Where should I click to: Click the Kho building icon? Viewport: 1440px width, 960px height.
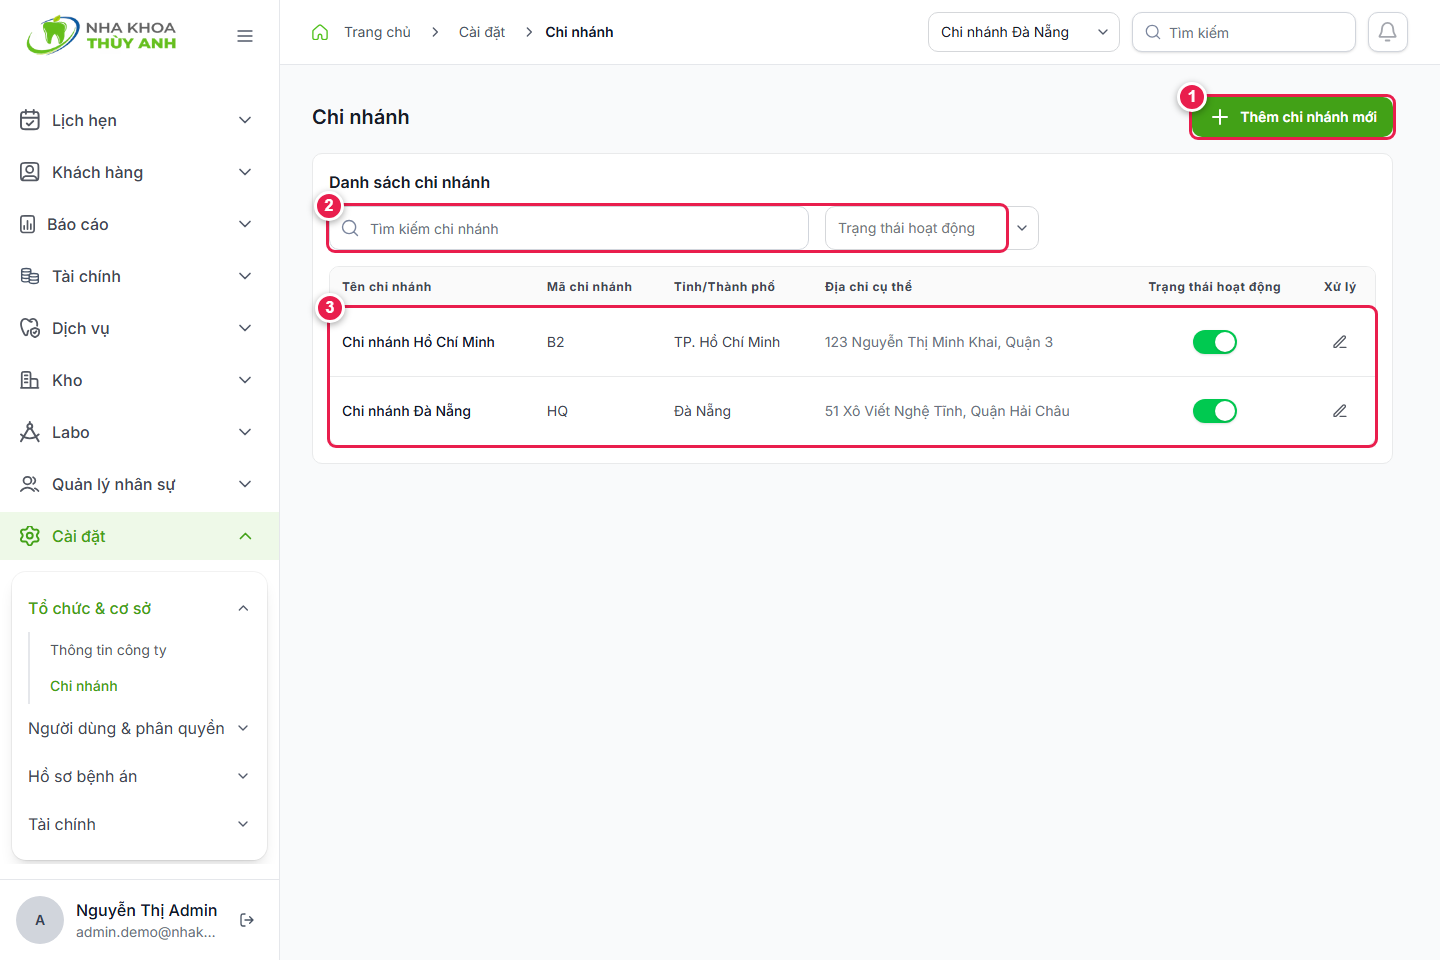click(x=30, y=380)
